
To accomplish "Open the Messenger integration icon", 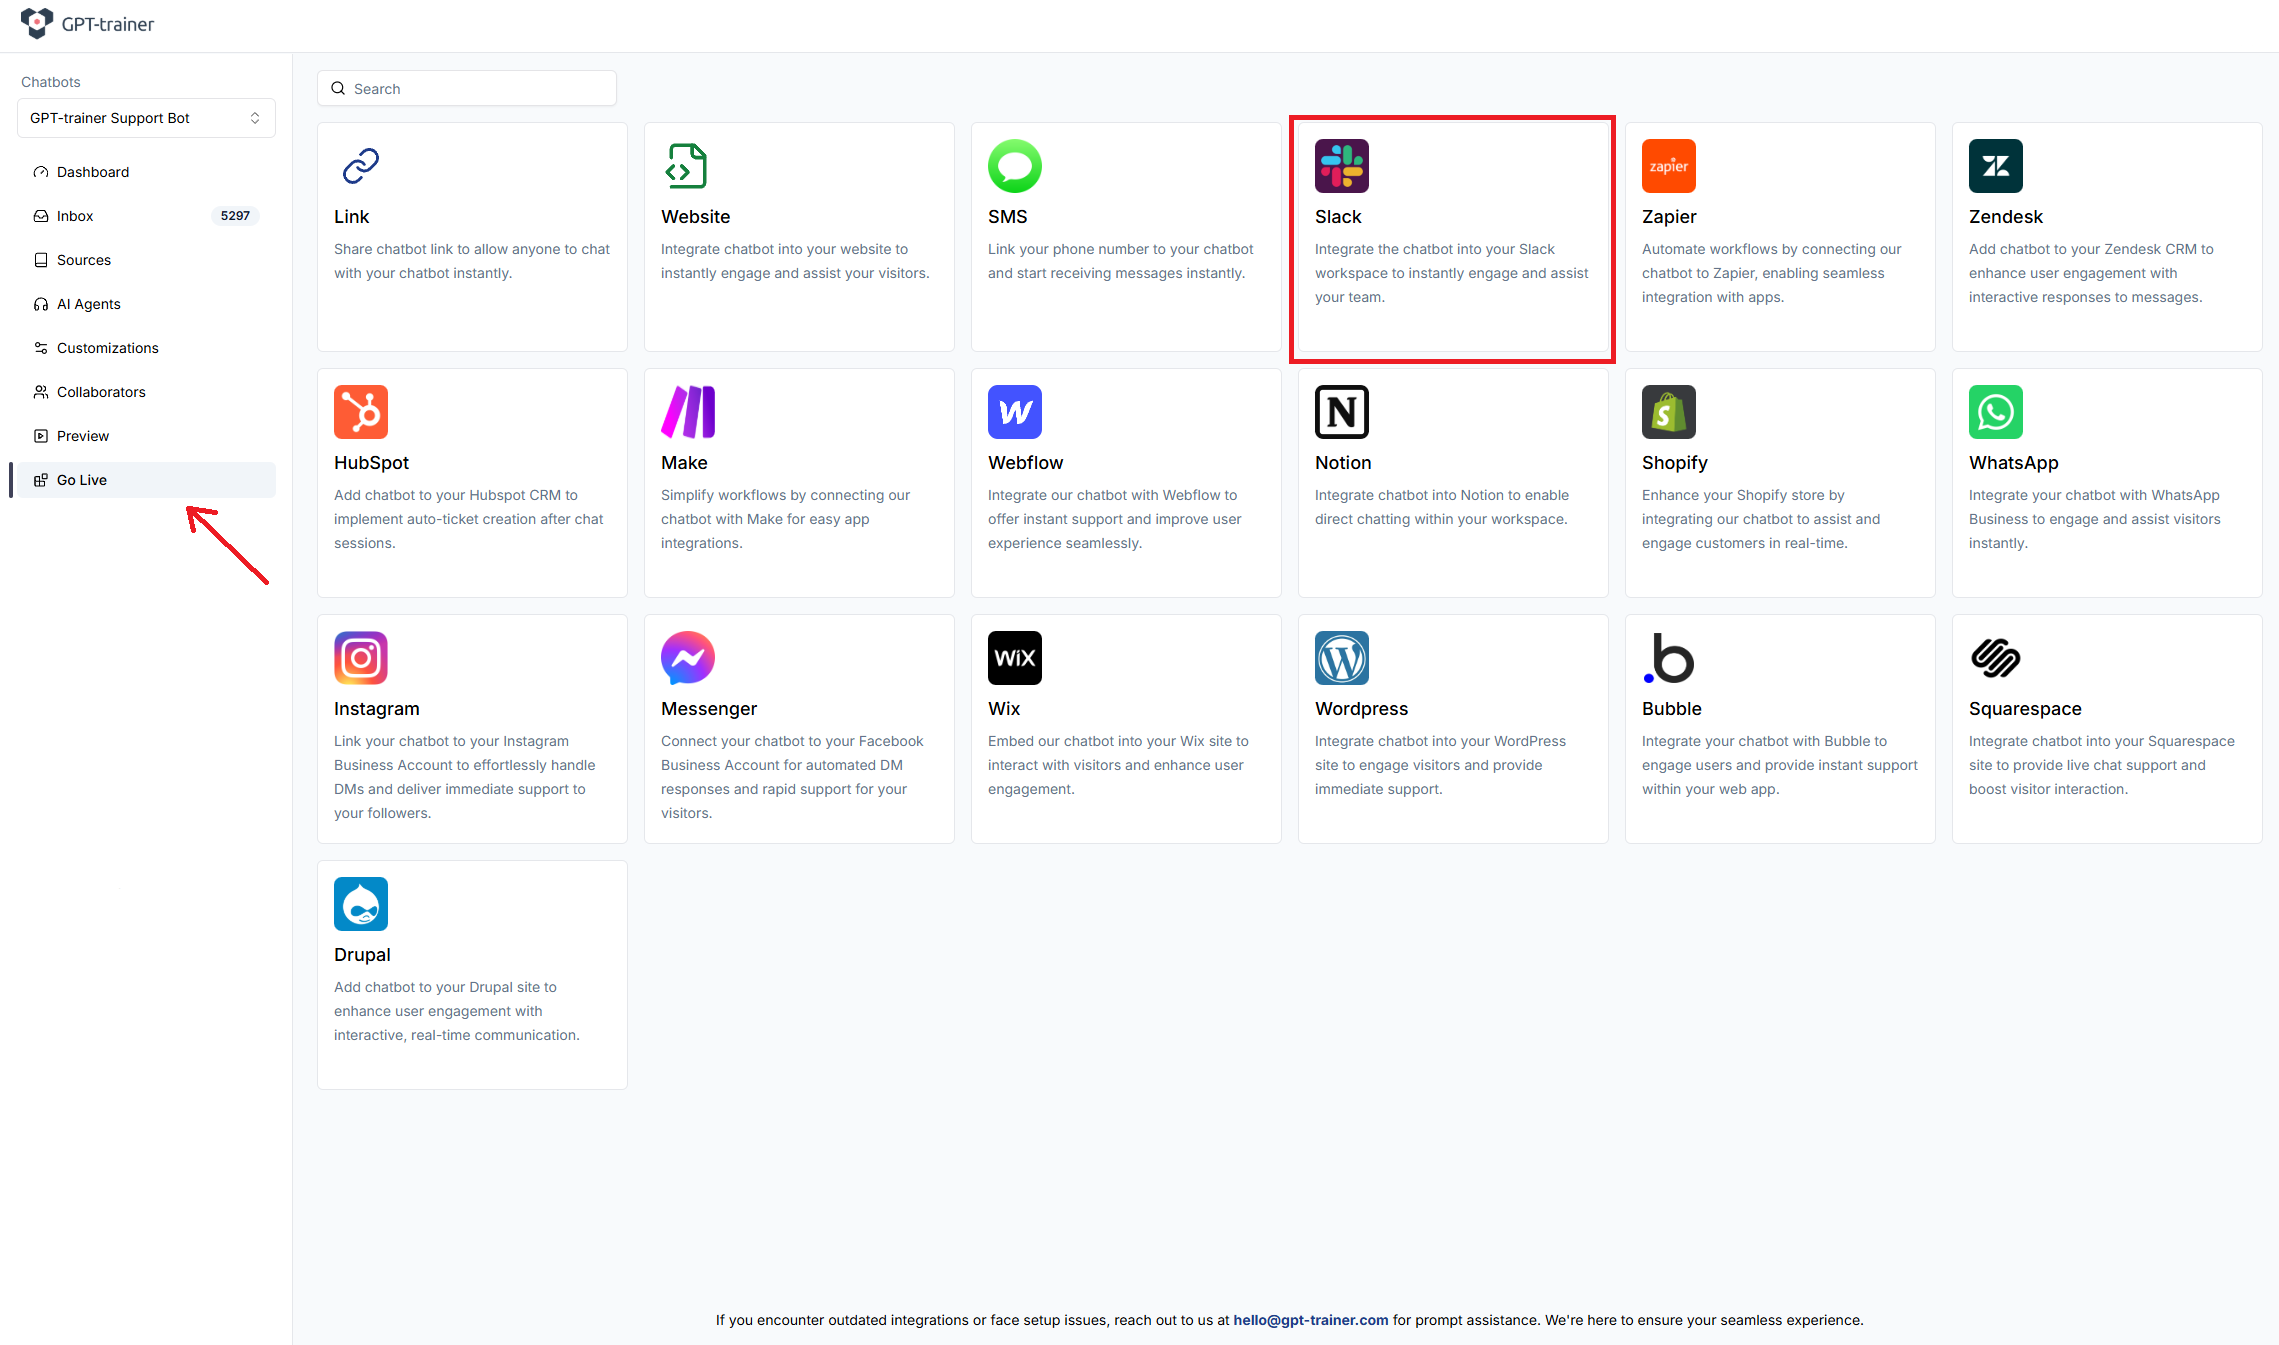I will tap(687, 658).
